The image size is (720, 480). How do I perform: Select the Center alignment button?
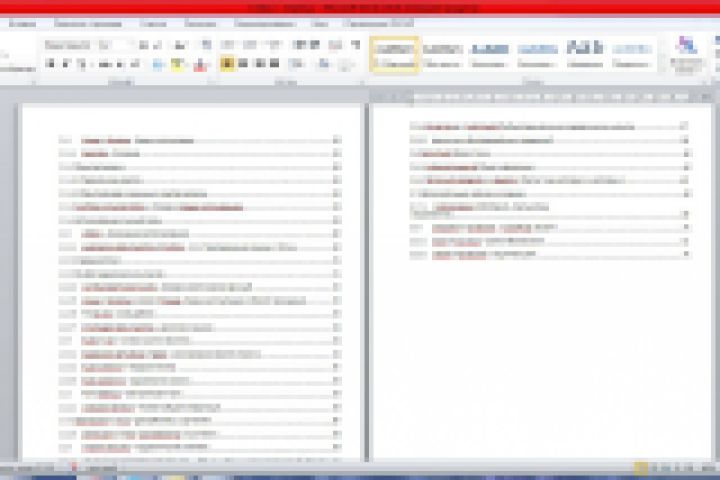click(x=243, y=63)
